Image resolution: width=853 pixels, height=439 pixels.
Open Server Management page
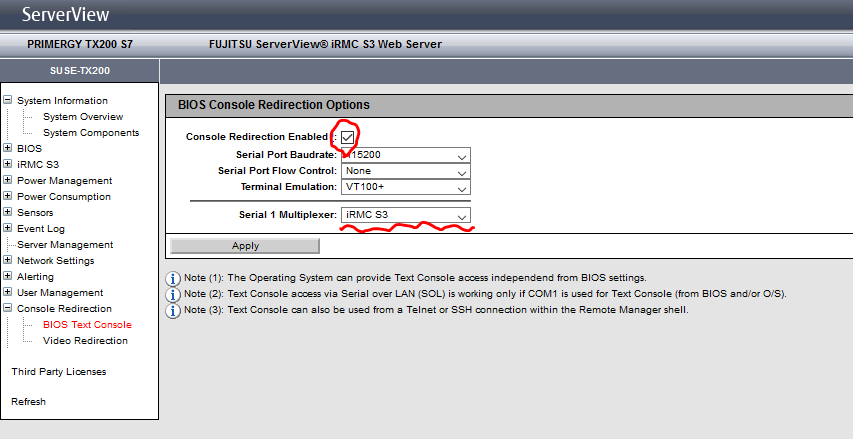65,245
